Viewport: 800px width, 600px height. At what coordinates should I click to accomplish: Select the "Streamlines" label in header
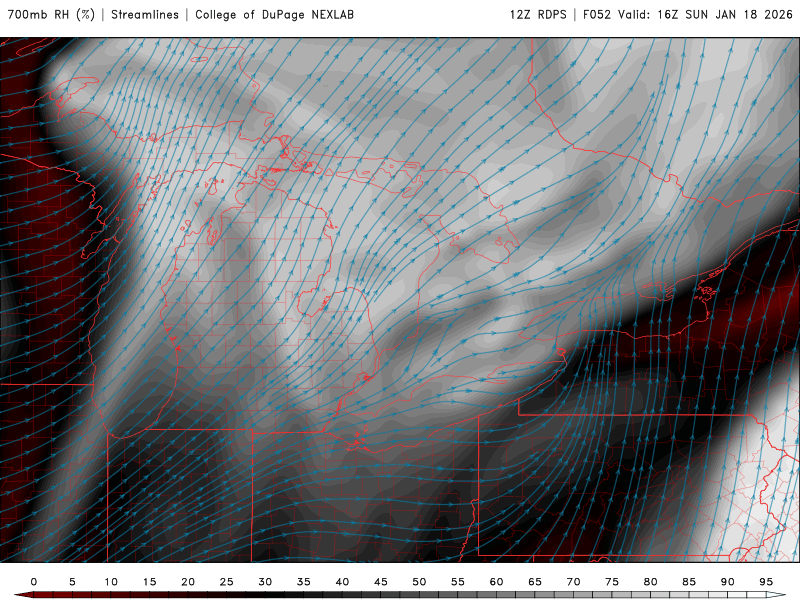[x=145, y=14]
